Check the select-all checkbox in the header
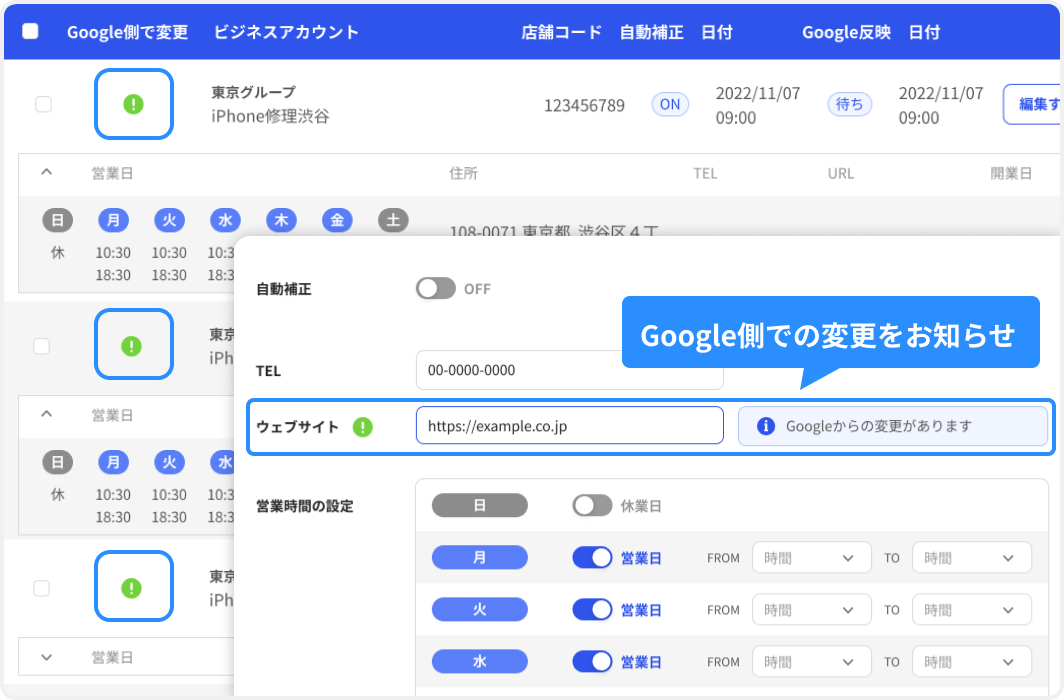Screen dimensions: 1064x700 pyautogui.click(x=29, y=31)
